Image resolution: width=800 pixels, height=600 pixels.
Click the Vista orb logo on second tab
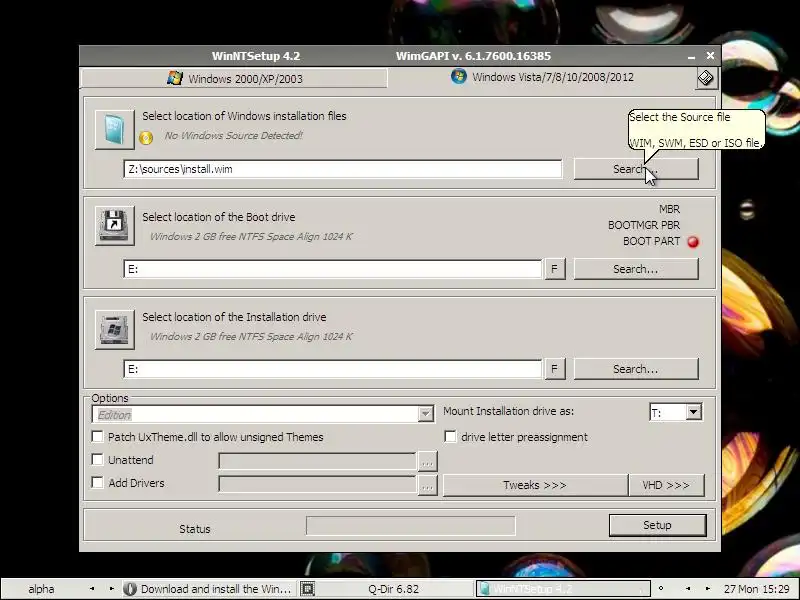[459, 77]
